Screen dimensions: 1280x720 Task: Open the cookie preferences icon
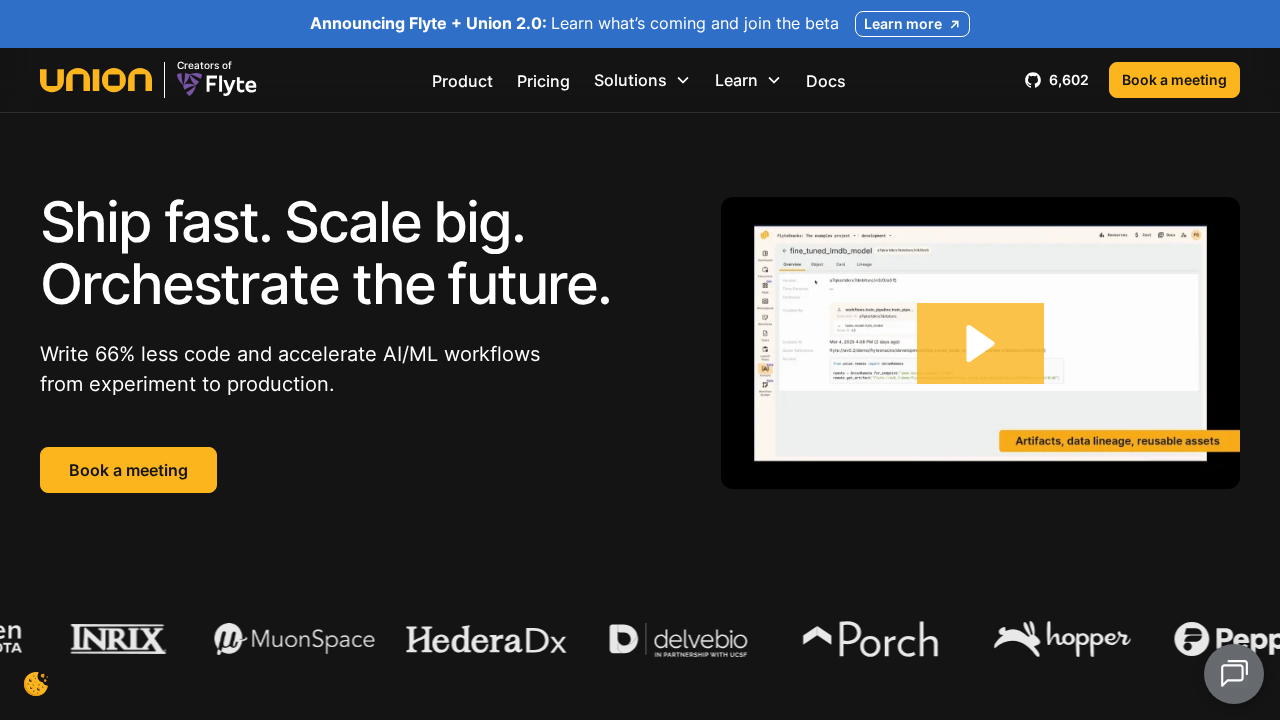click(x=36, y=684)
